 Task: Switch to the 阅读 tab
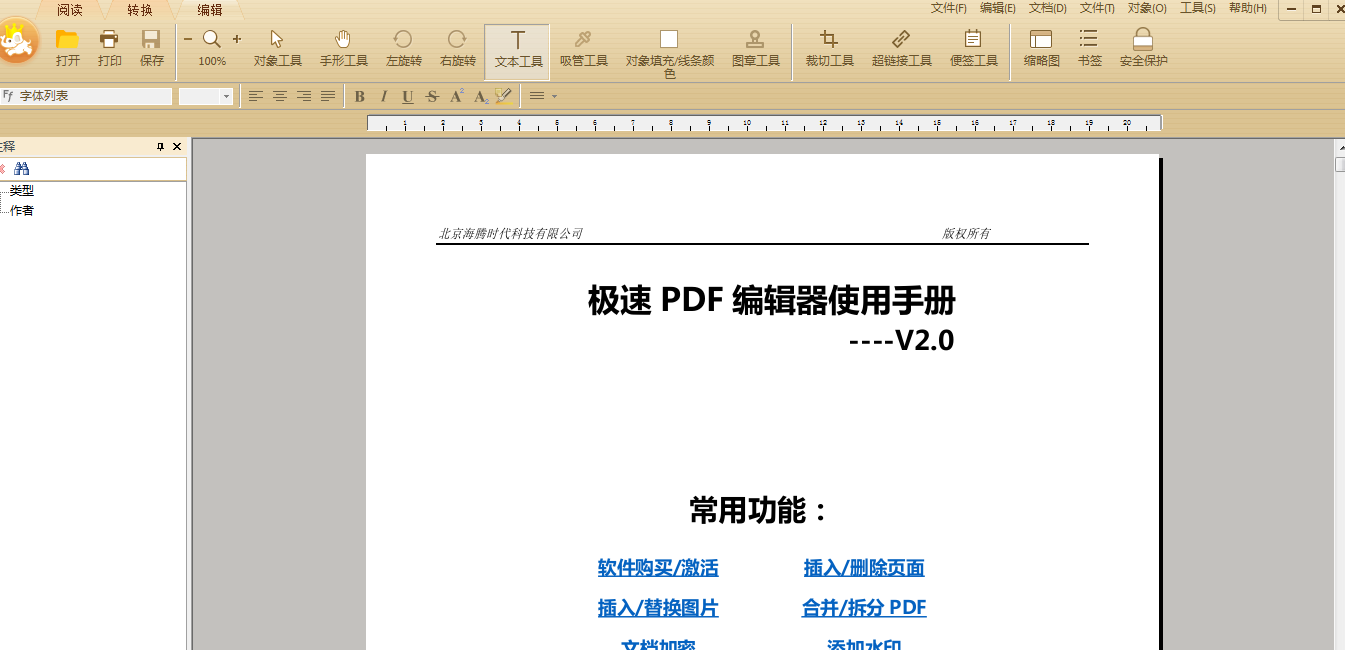[70, 10]
